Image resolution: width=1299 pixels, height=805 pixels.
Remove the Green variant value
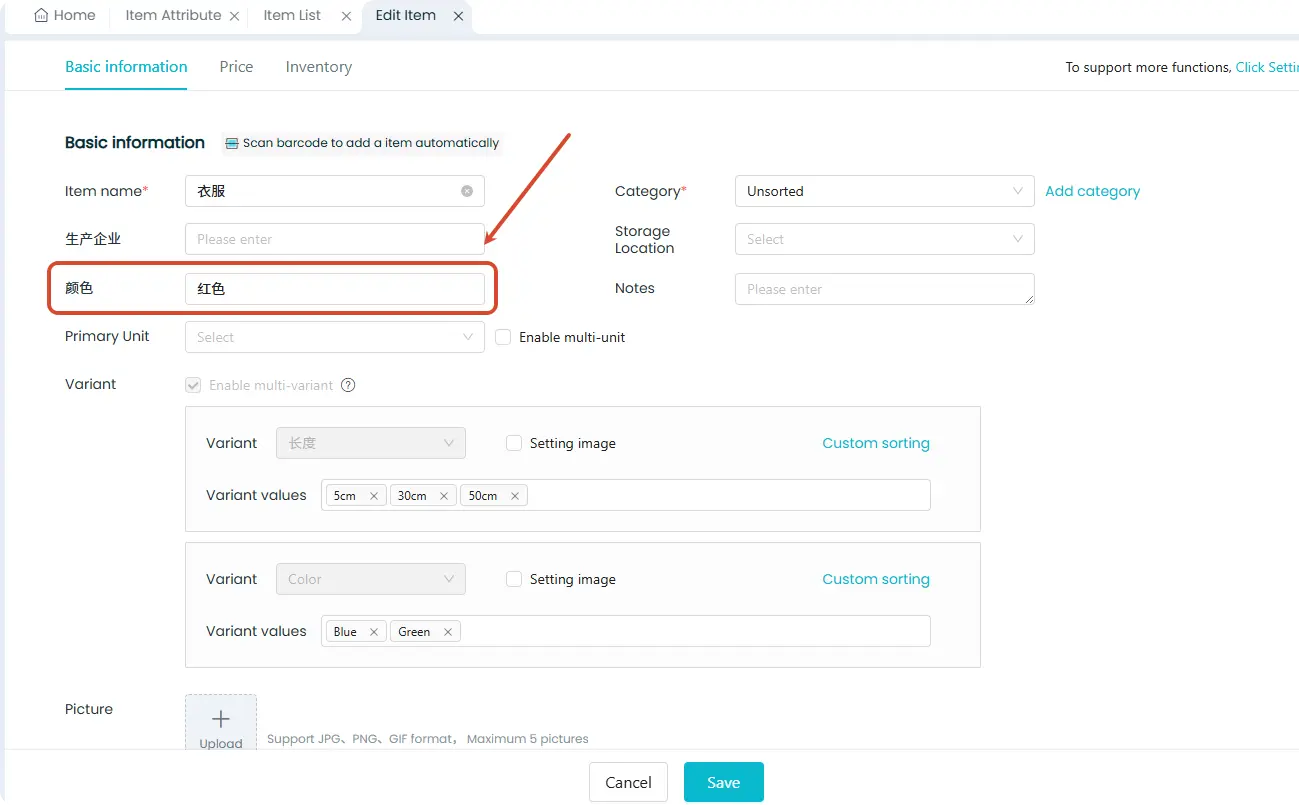coord(447,632)
